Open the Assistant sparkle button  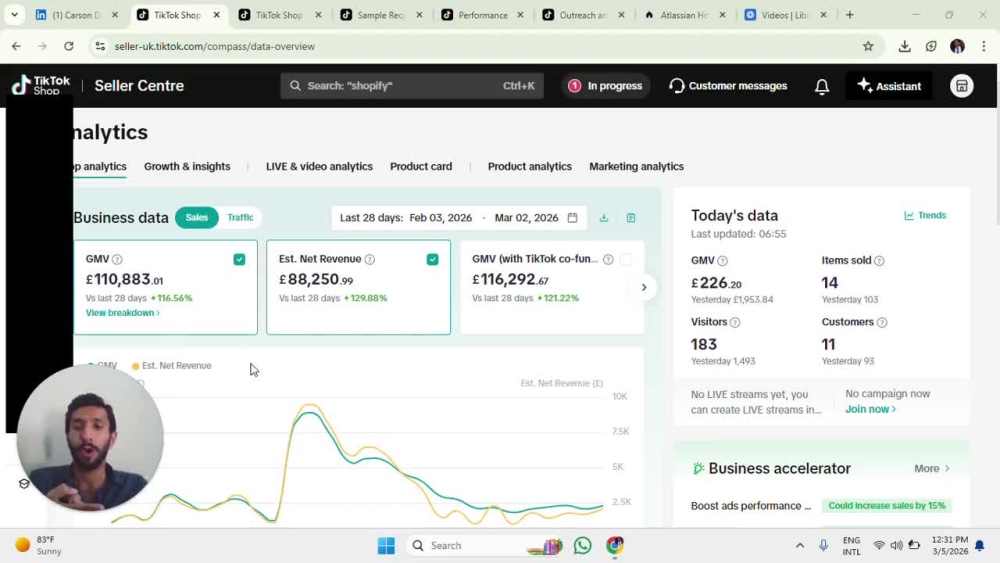(888, 86)
